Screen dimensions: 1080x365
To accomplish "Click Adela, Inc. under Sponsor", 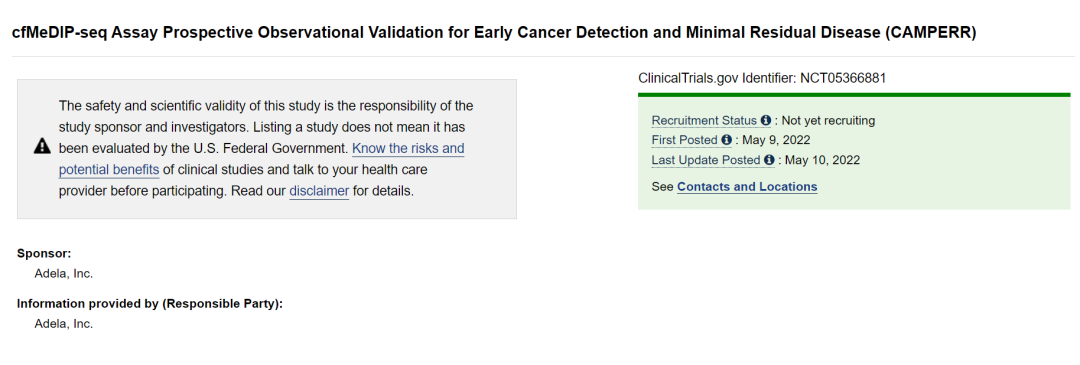I will pyautogui.click(x=63, y=273).
